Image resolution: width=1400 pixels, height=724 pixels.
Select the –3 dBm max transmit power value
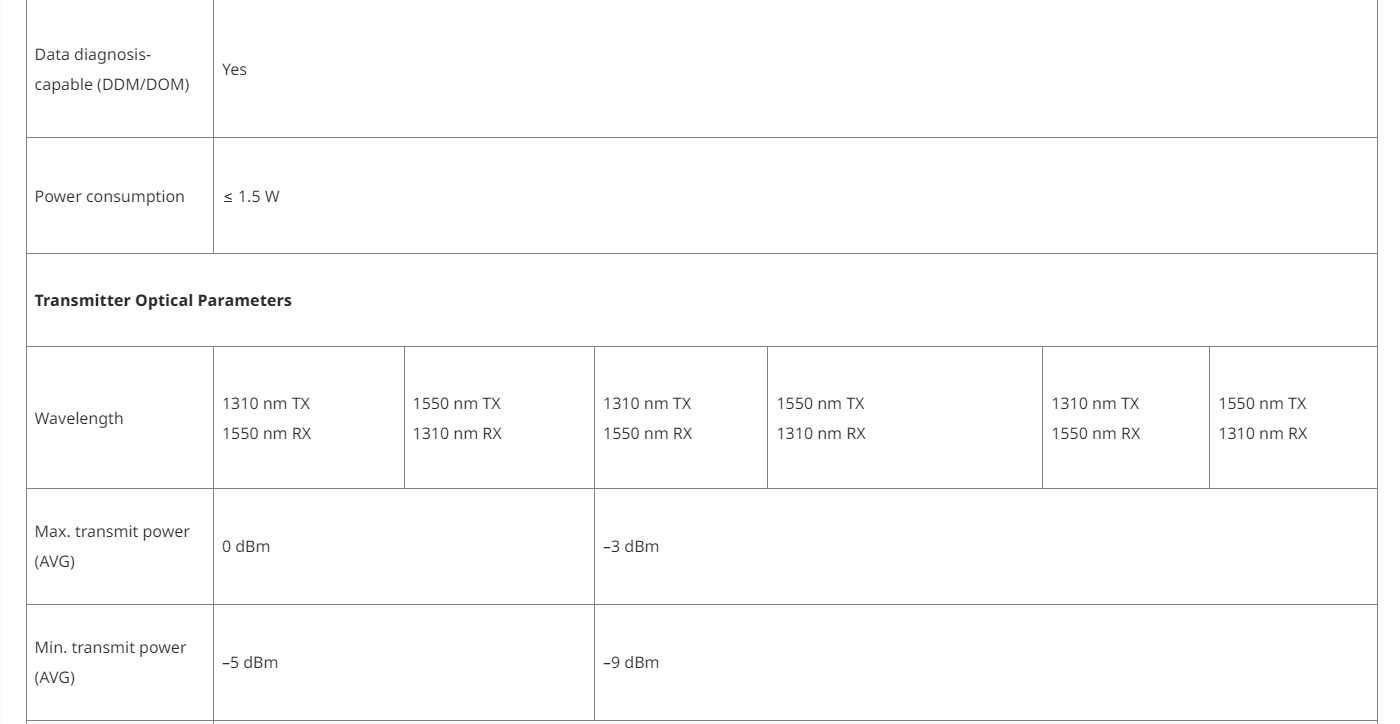631,547
